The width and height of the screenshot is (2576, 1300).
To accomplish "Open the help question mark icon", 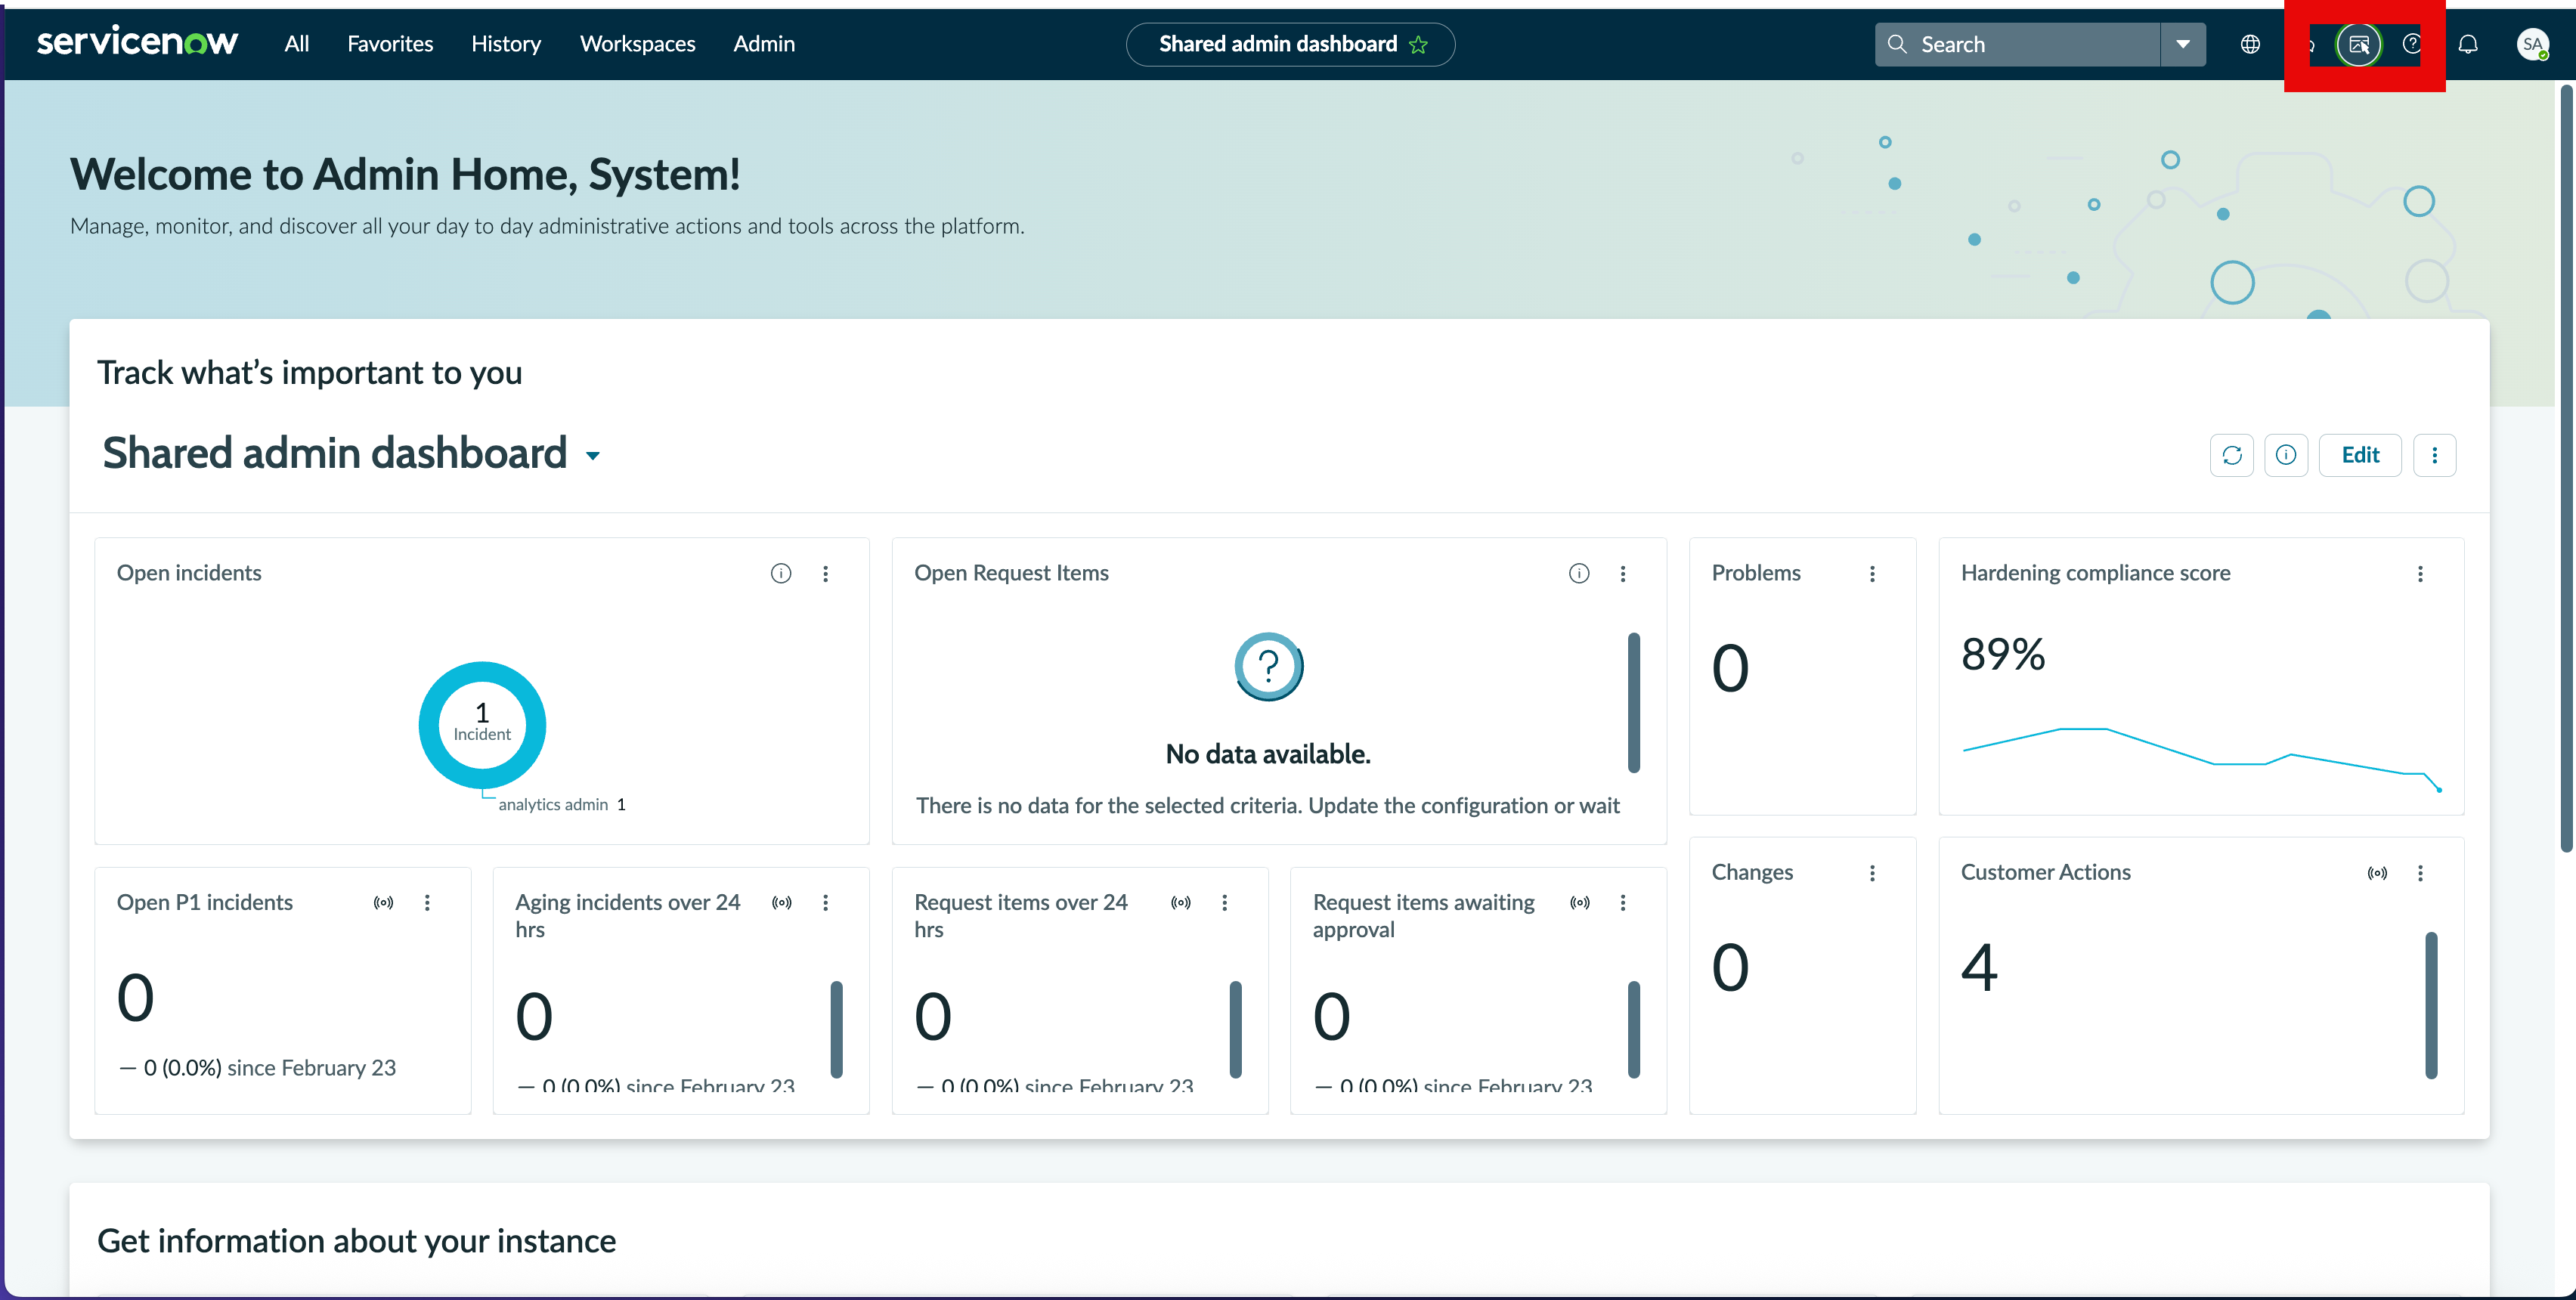I will (x=2412, y=44).
